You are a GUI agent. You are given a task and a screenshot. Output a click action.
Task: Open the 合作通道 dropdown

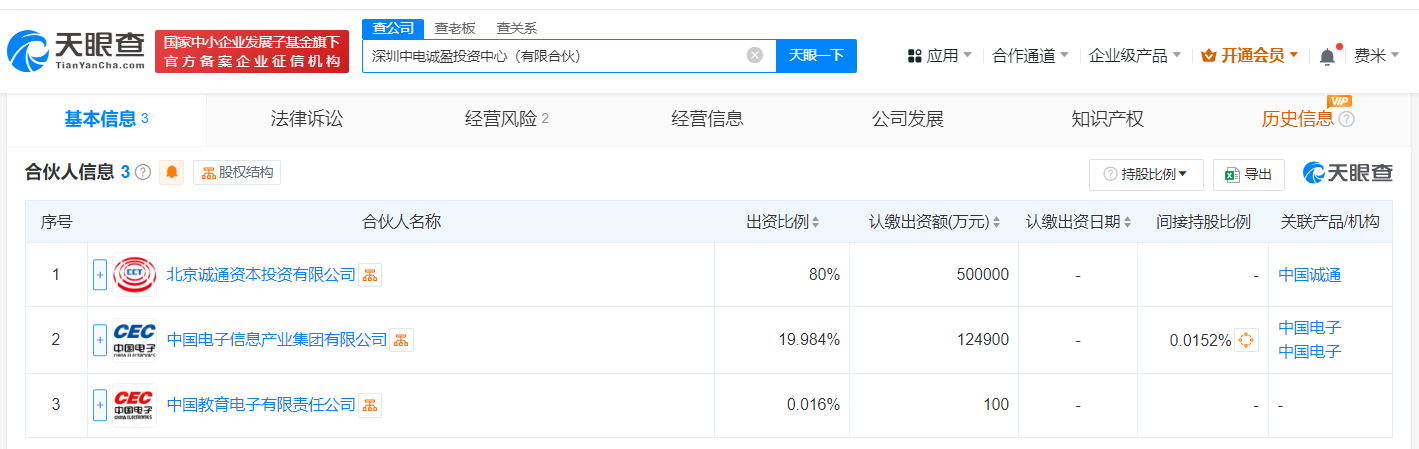point(1030,56)
